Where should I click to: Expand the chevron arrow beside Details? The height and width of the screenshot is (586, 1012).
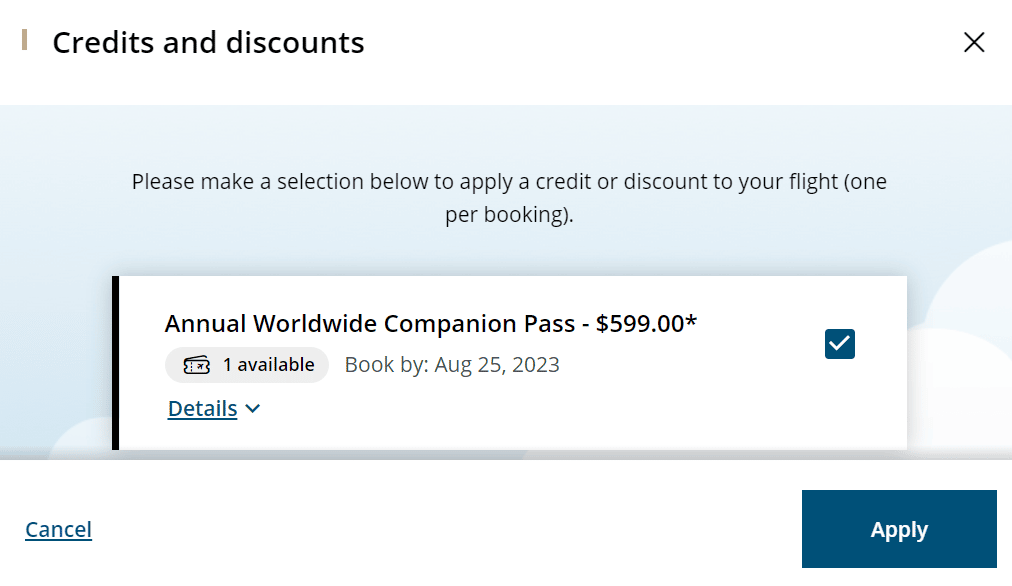252,409
